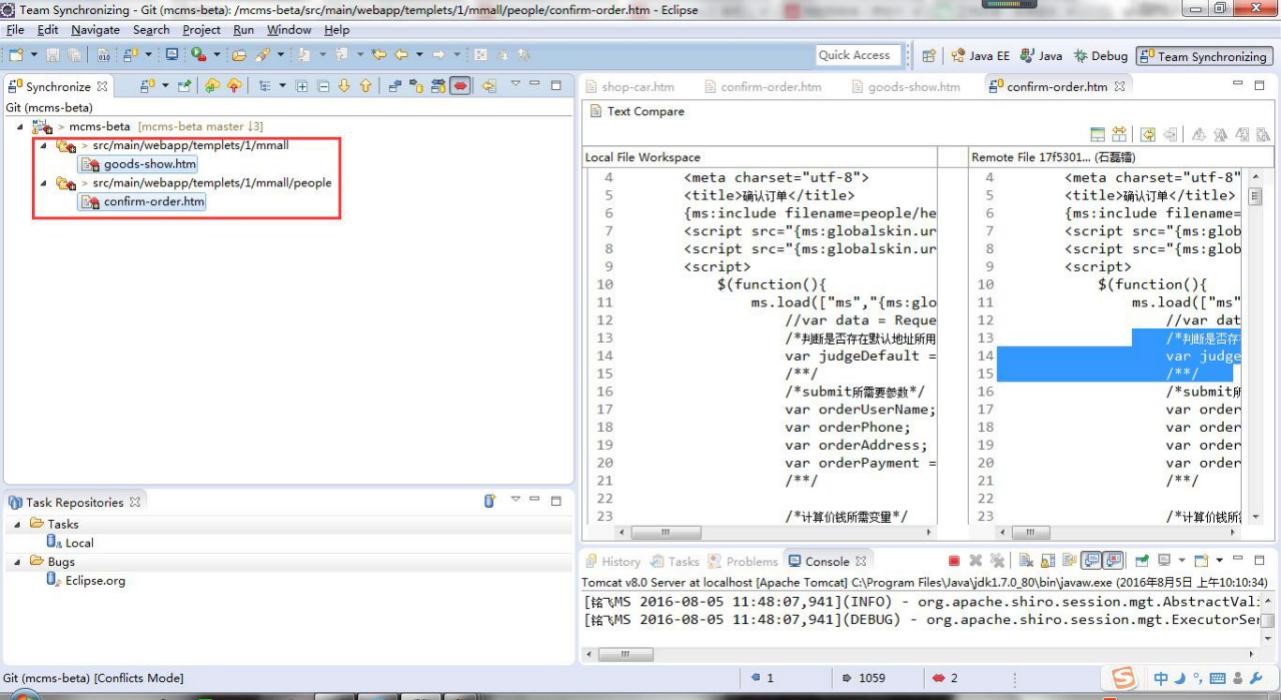Screen dimensions: 1281x700
Task: Expand all items in Synchronize view
Action: (302, 86)
